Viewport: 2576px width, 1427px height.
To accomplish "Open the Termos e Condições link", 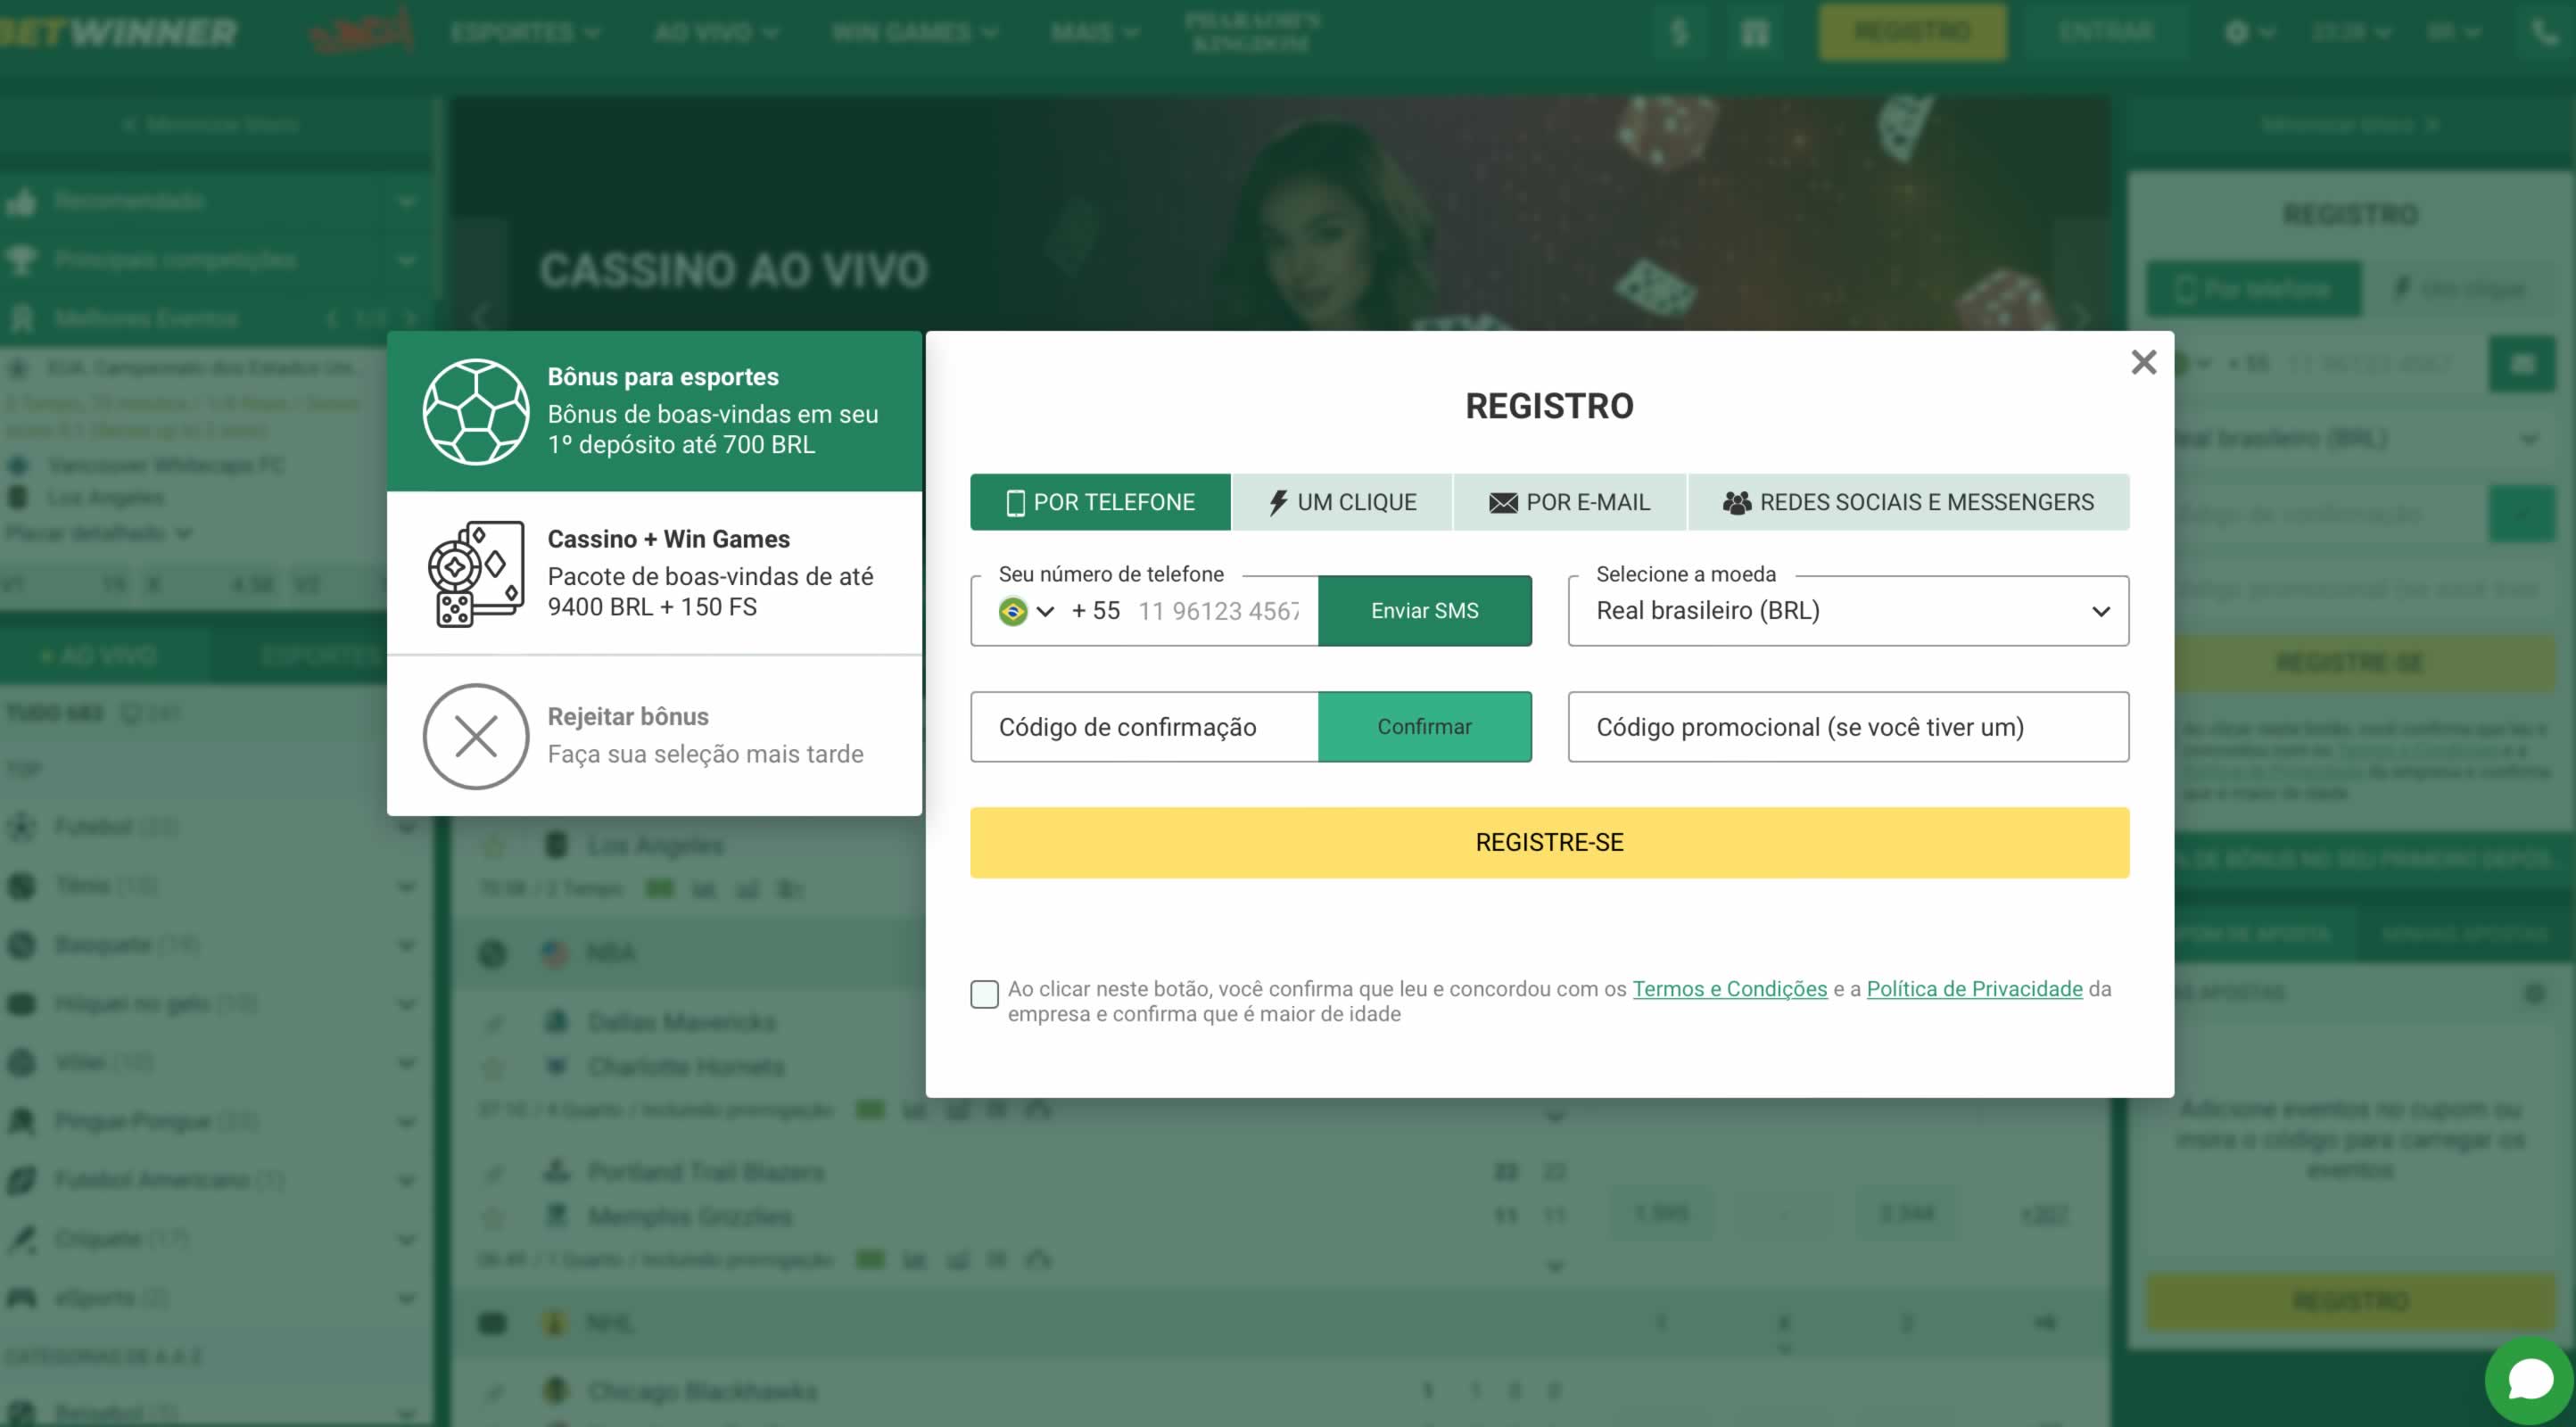I will pos(1729,989).
